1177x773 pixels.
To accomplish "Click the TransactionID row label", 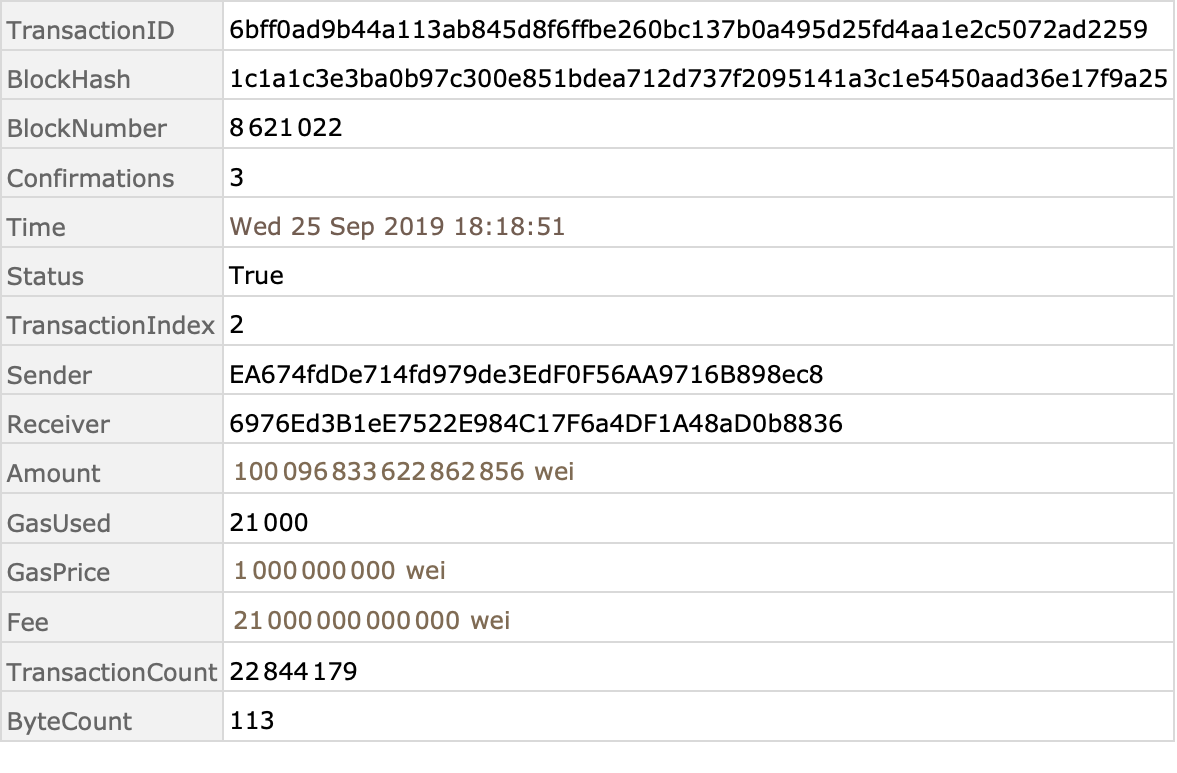I will tap(91, 31).
